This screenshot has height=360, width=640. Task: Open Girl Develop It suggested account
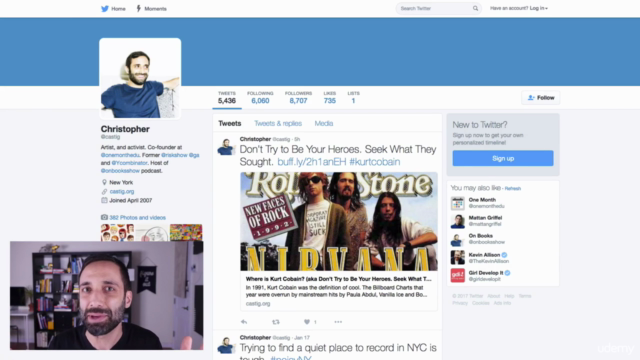pyautogui.click(x=486, y=273)
